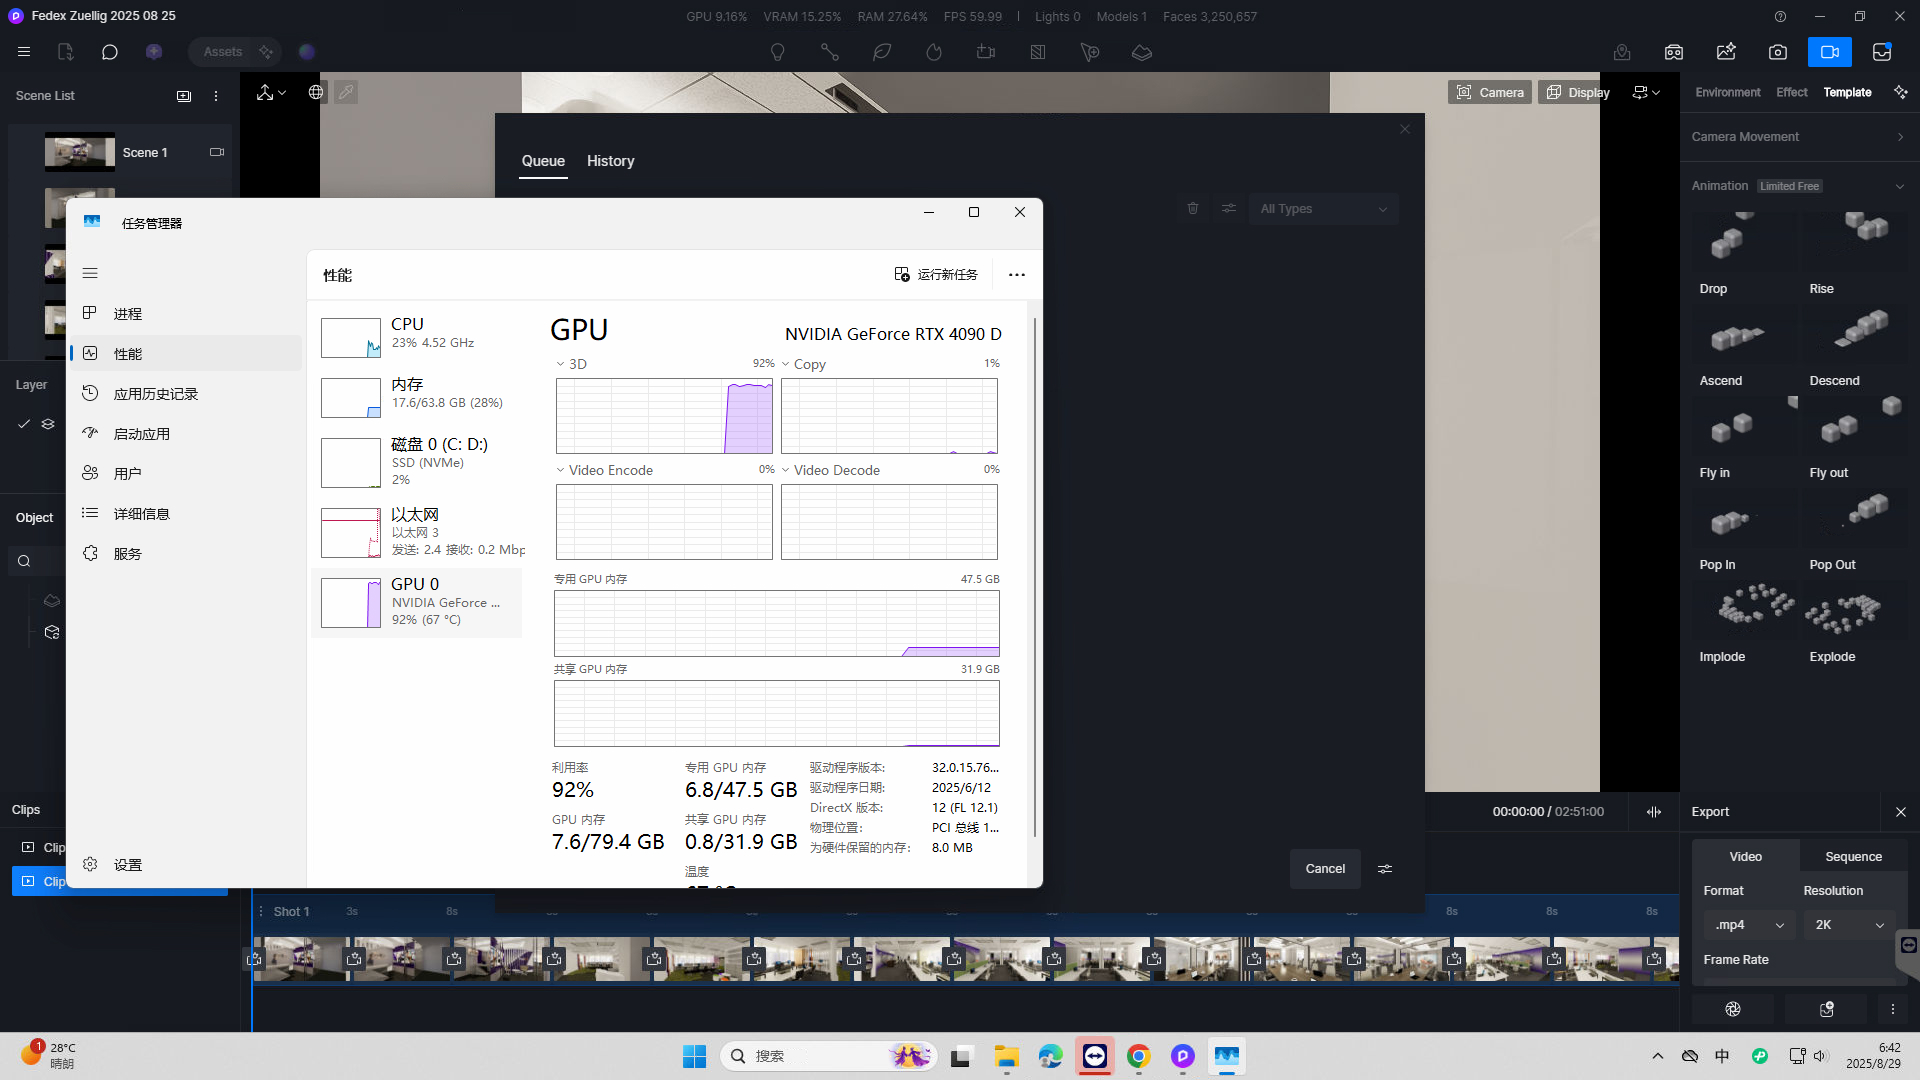Open the 2K Resolution dropdown

click(x=1849, y=925)
